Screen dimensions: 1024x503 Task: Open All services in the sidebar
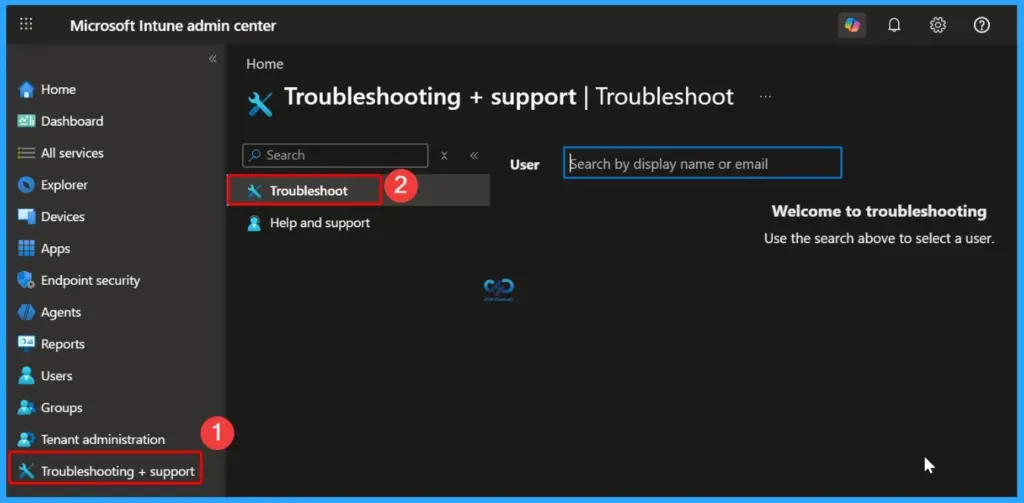72,153
